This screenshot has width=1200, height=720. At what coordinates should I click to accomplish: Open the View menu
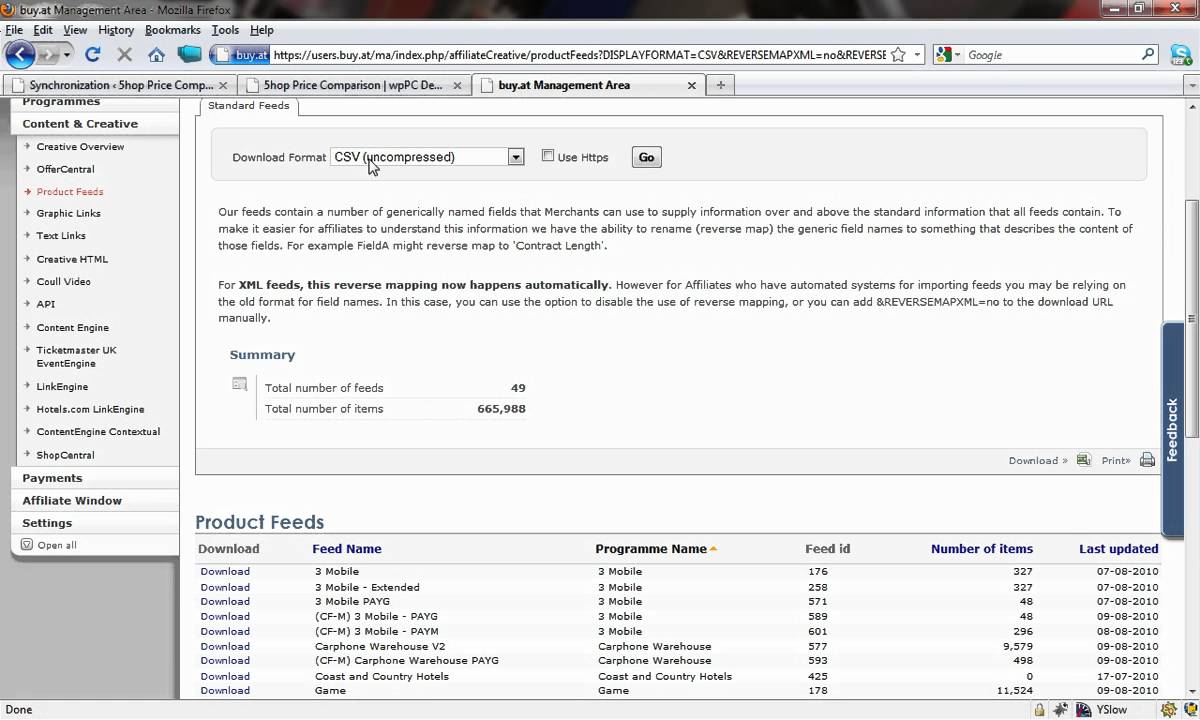tap(75, 30)
